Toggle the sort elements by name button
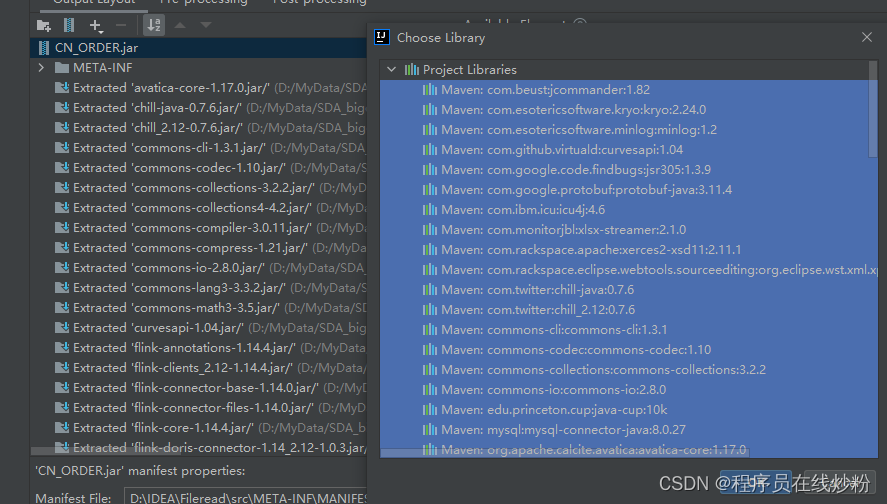This screenshot has height=504, width=887. (x=154, y=25)
